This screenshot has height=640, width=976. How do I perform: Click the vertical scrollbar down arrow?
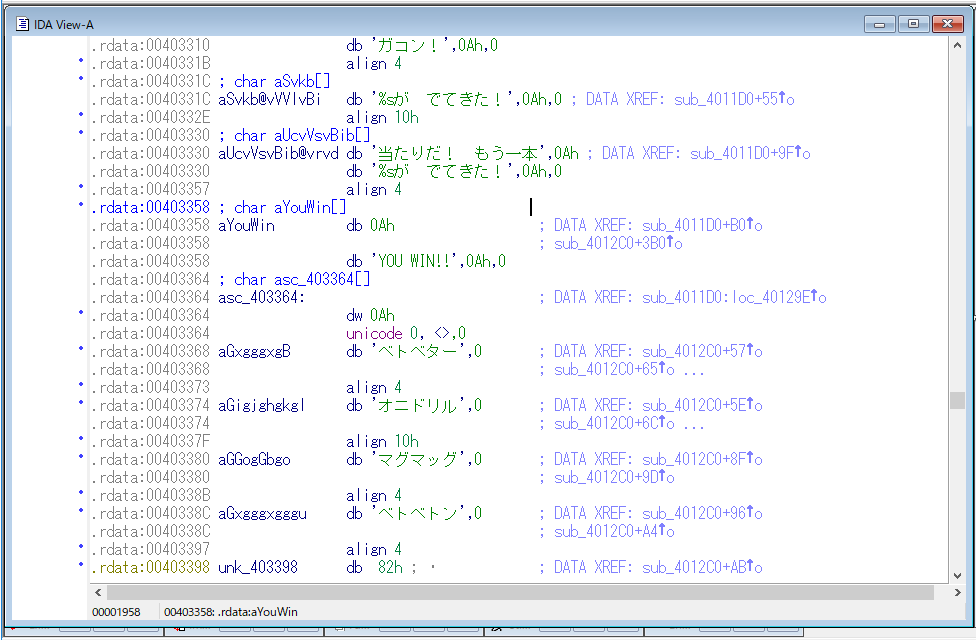click(957, 575)
